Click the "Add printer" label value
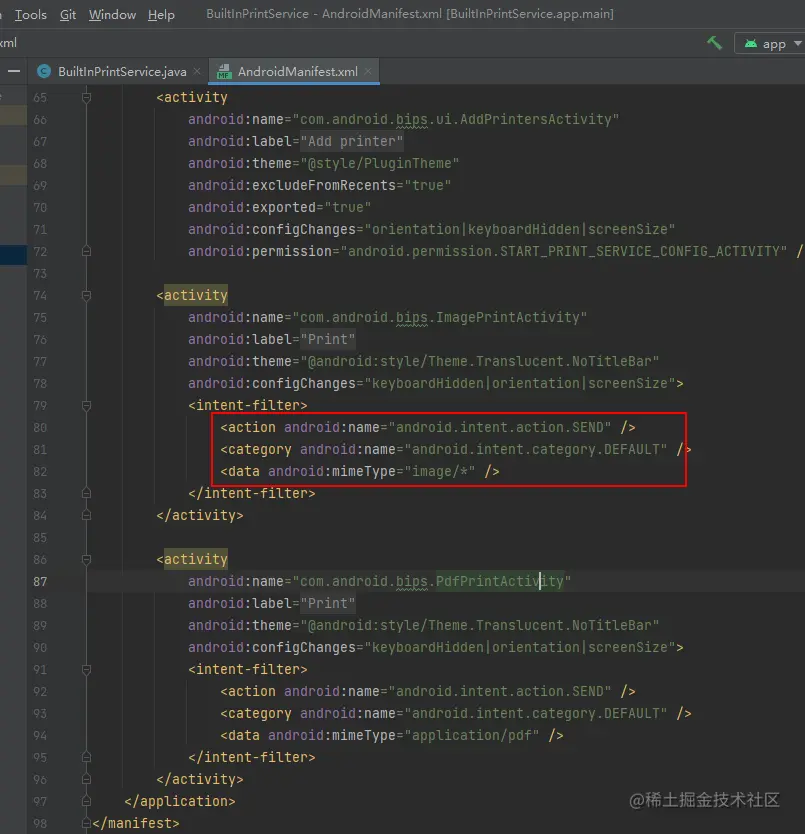The image size is (805, 834). tap(352, 141)
